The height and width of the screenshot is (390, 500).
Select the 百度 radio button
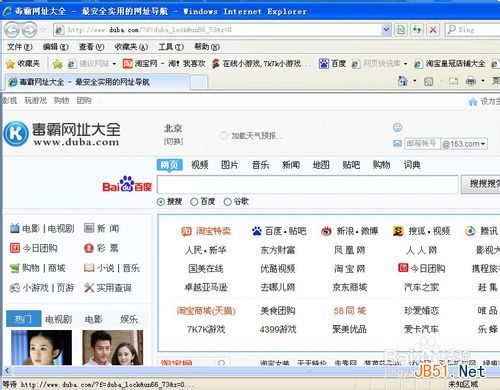click(194, 202)
